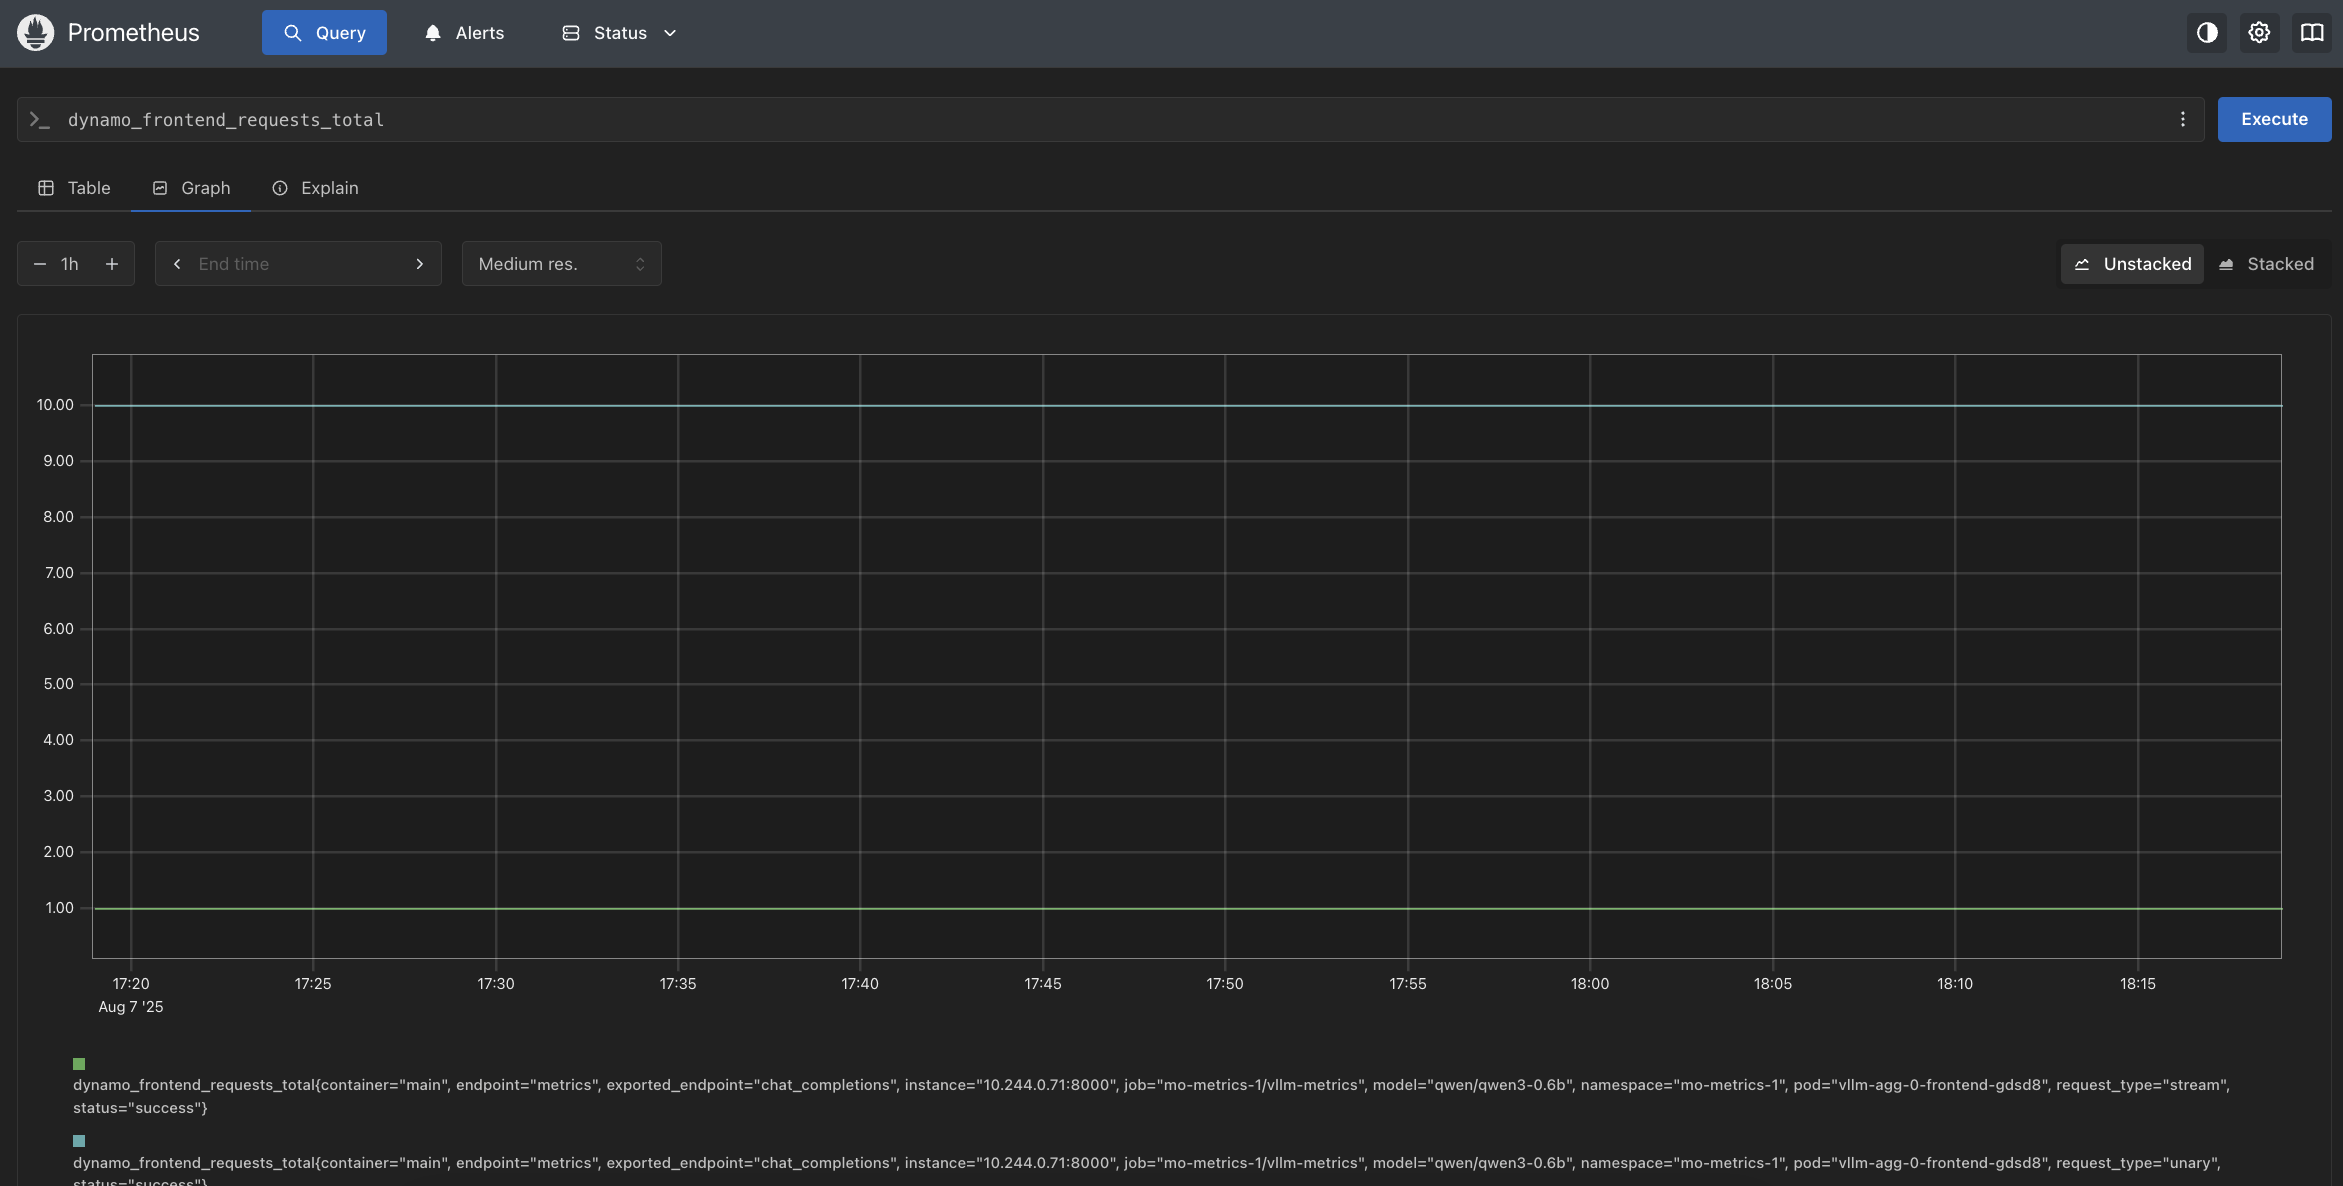
Task: Click the Execute button
Action: [x=2274, y=119]
